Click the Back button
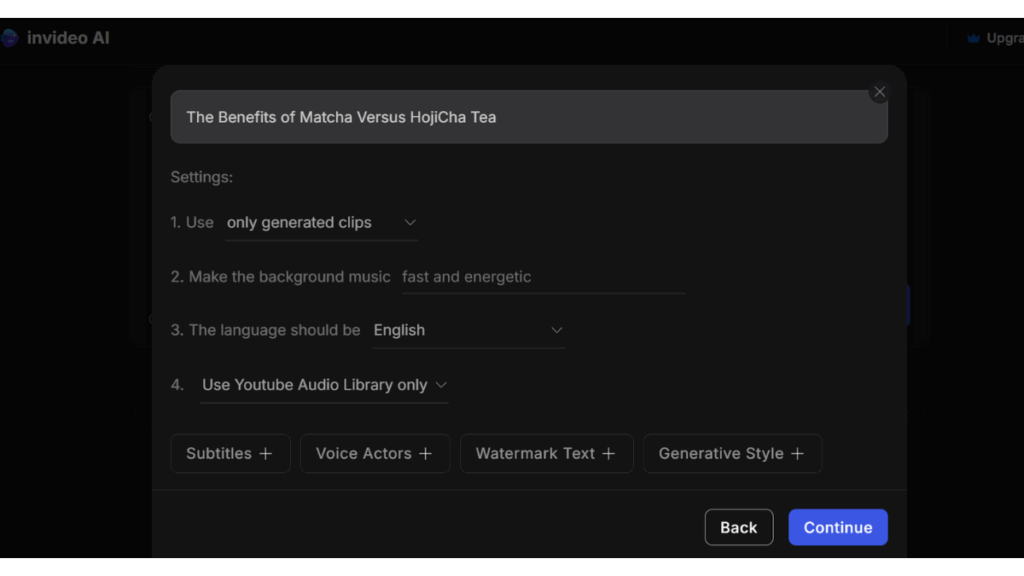Viewport: 1024px width, 576px height. point(739,527)
